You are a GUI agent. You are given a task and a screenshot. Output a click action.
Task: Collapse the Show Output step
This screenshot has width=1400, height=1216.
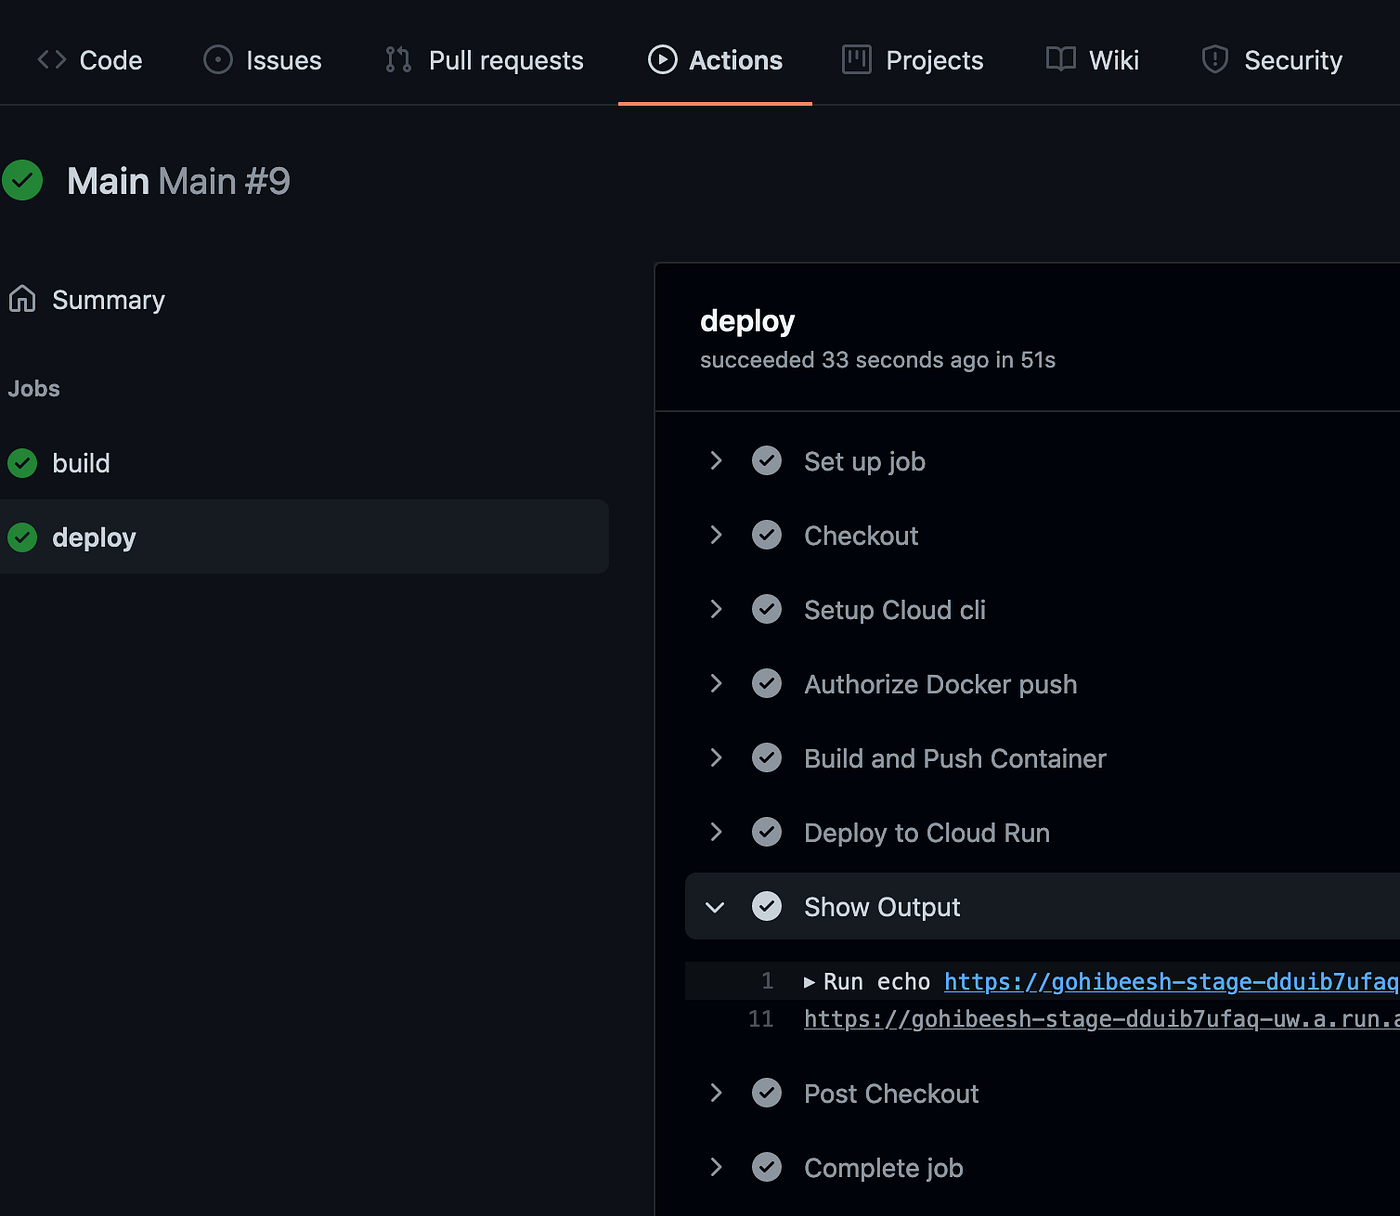(715, 906)
